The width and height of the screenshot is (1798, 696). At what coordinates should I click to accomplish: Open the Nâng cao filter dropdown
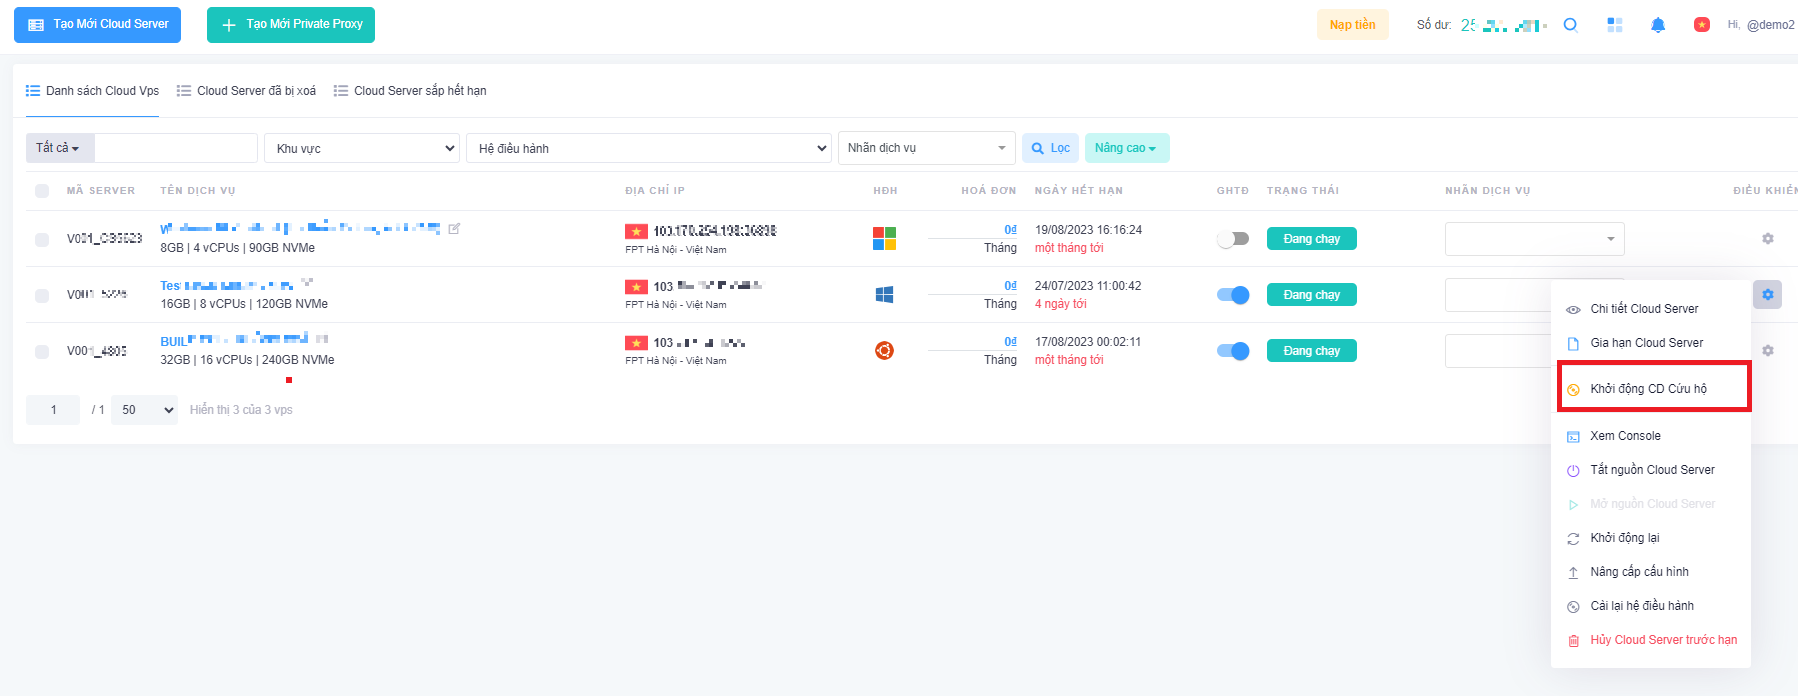(1126, 148)
